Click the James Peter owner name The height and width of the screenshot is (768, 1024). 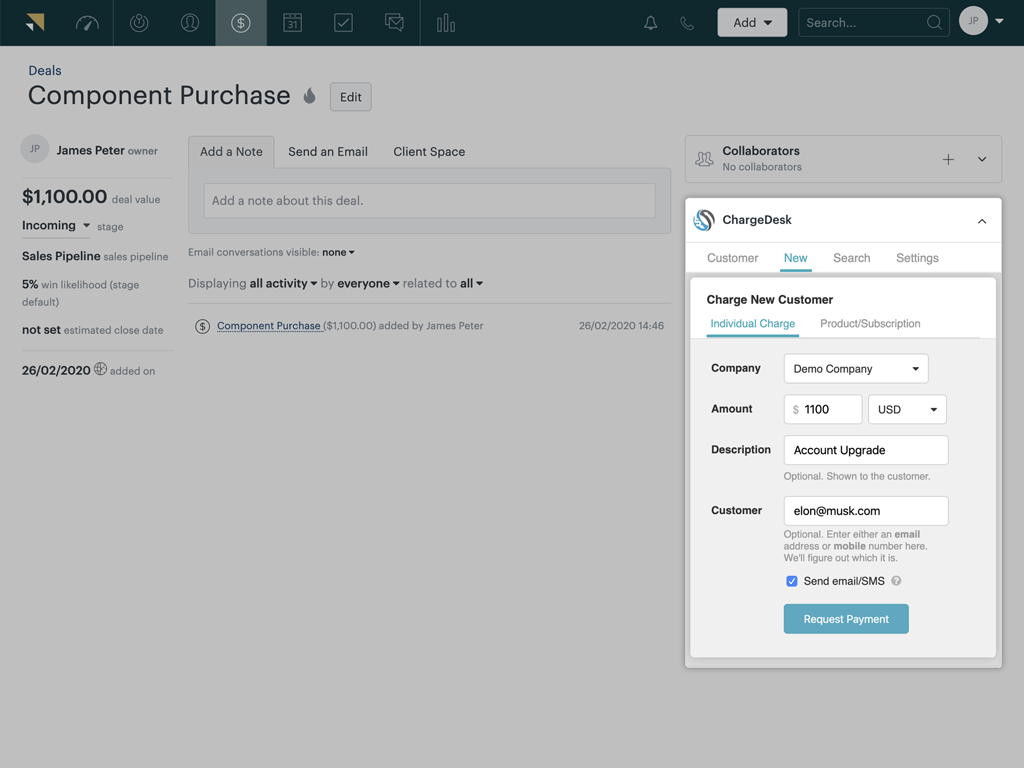click(90, 150)
